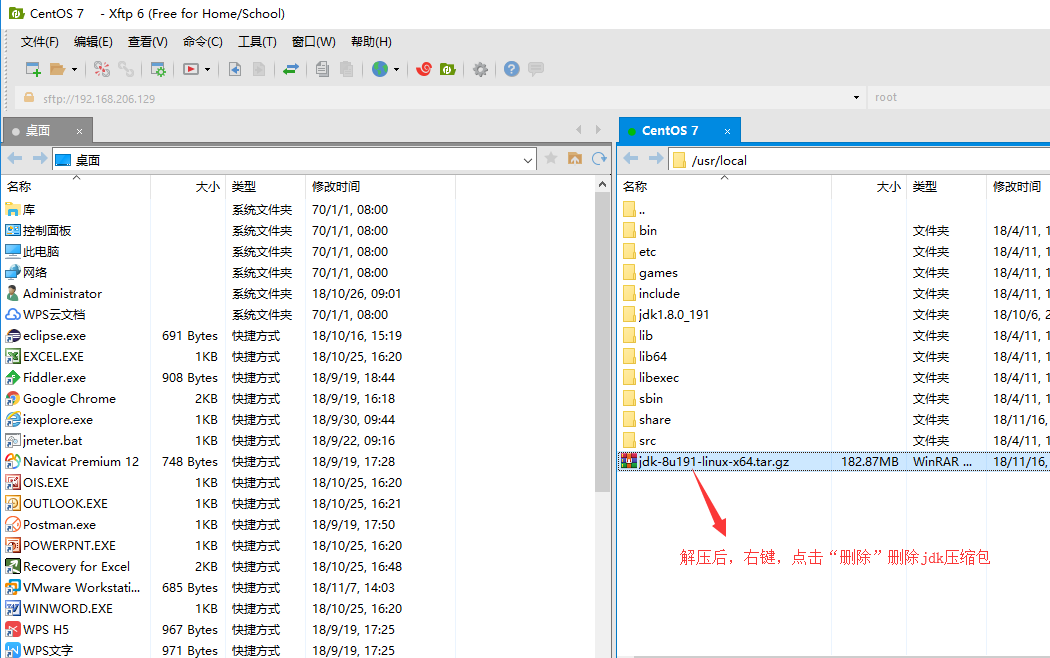The width and height of the screenshot is (1050, 658).
Task: Refresh the local pane
Action: point(599,158)
